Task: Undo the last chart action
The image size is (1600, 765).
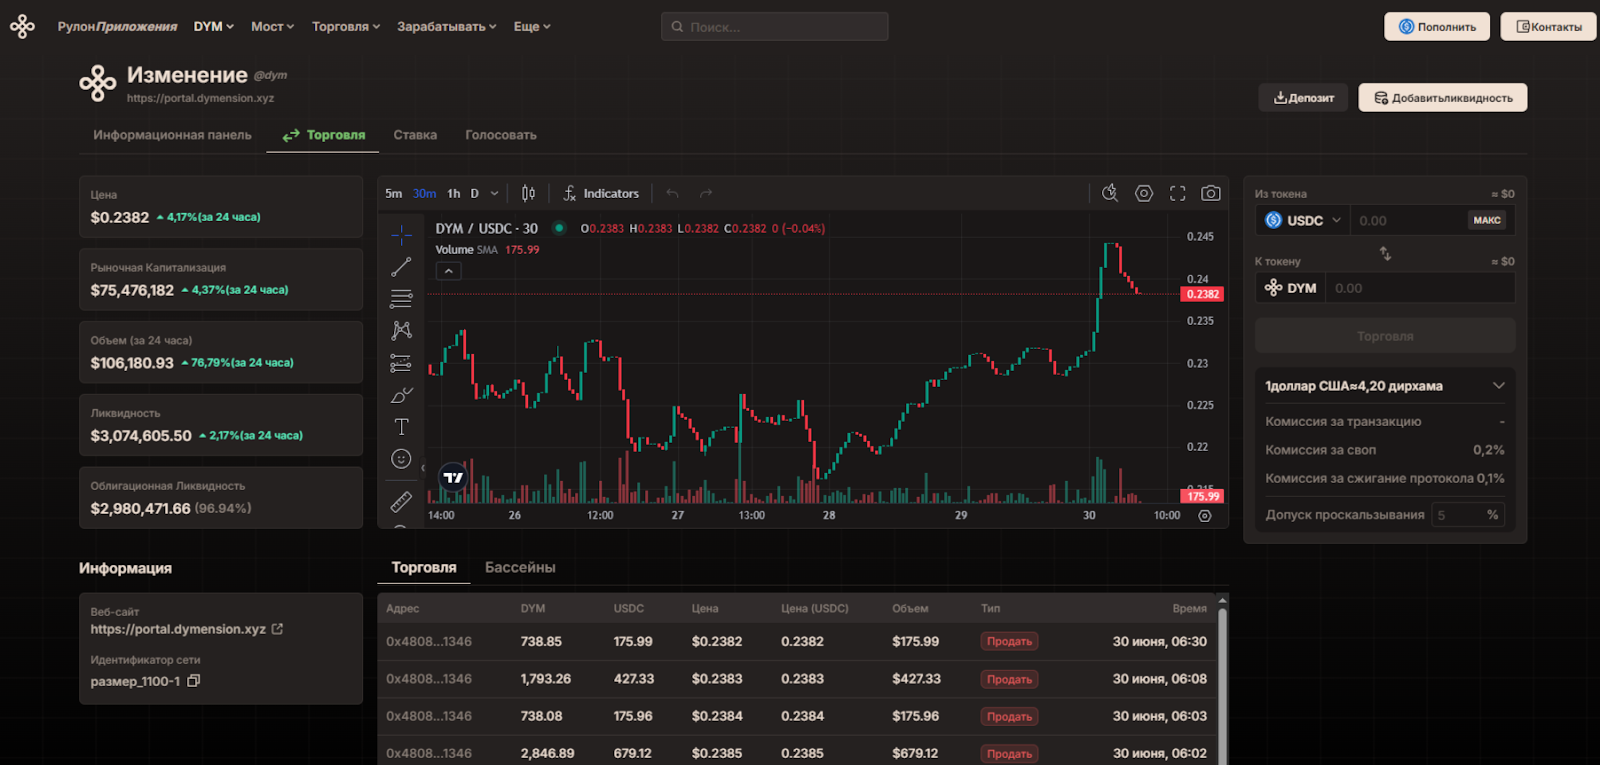Action: (x=673, y=194)
